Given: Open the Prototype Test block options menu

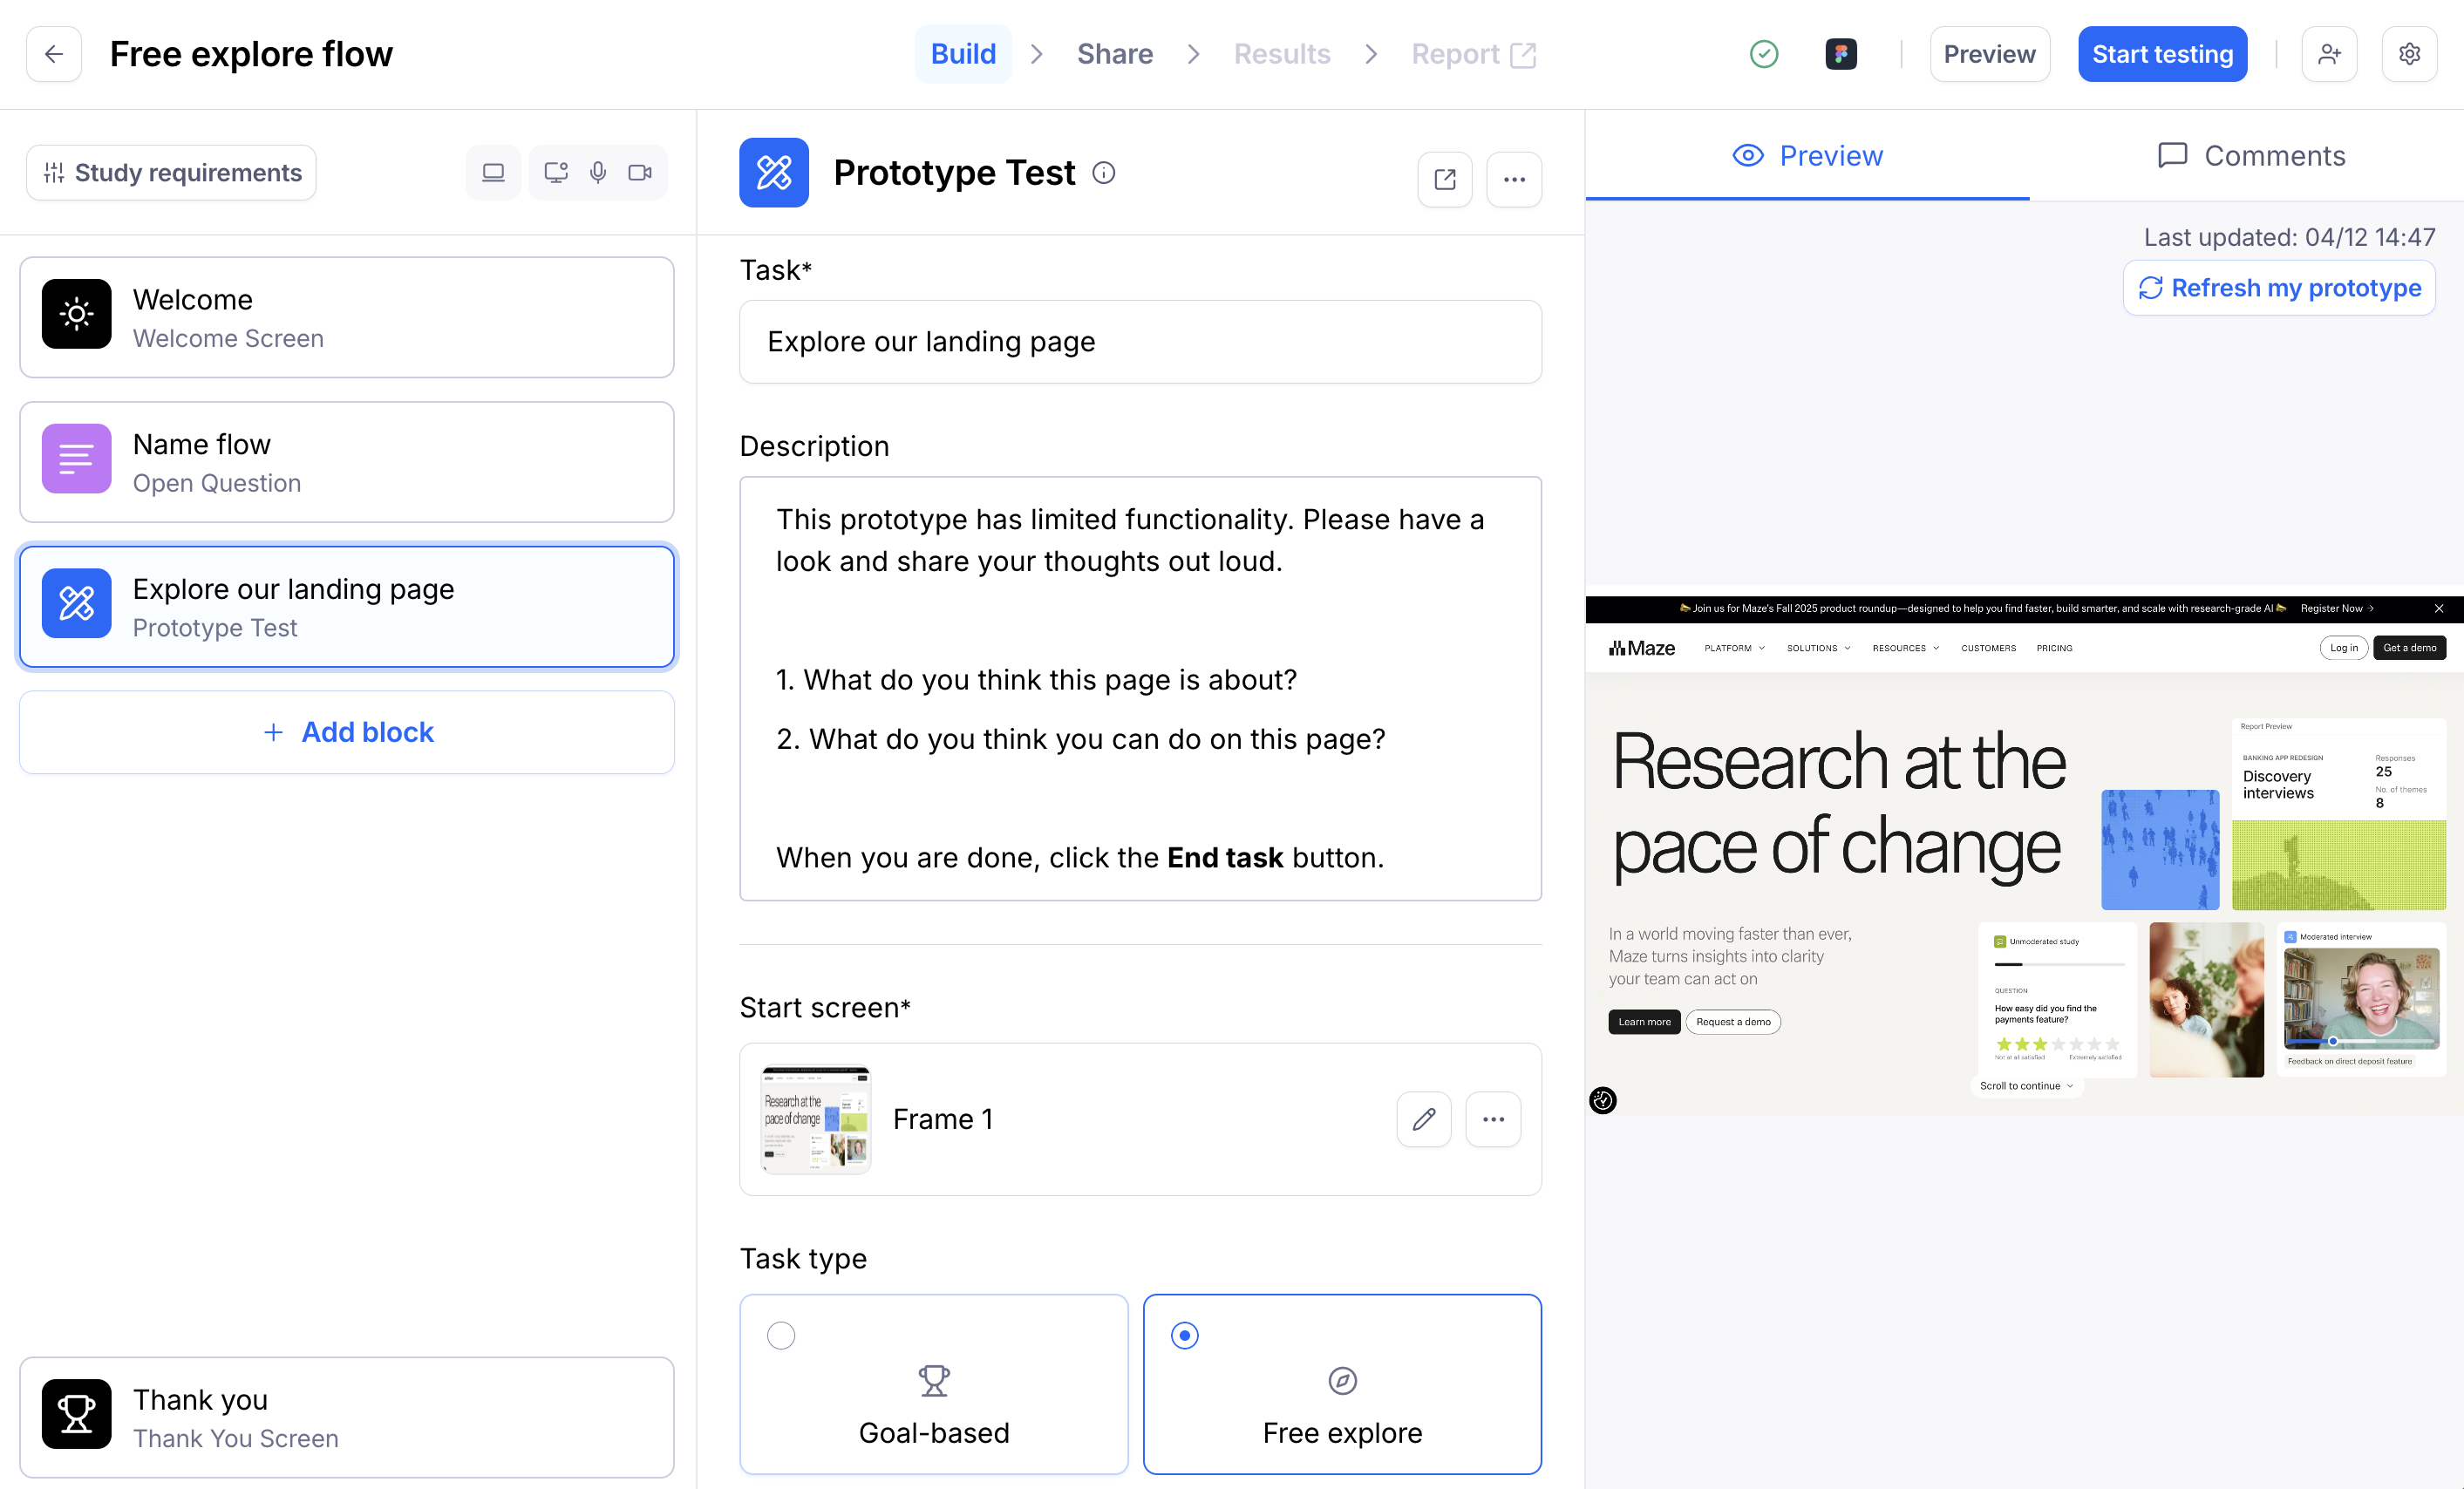Looking at the screenshot, I should point(1513,179).
